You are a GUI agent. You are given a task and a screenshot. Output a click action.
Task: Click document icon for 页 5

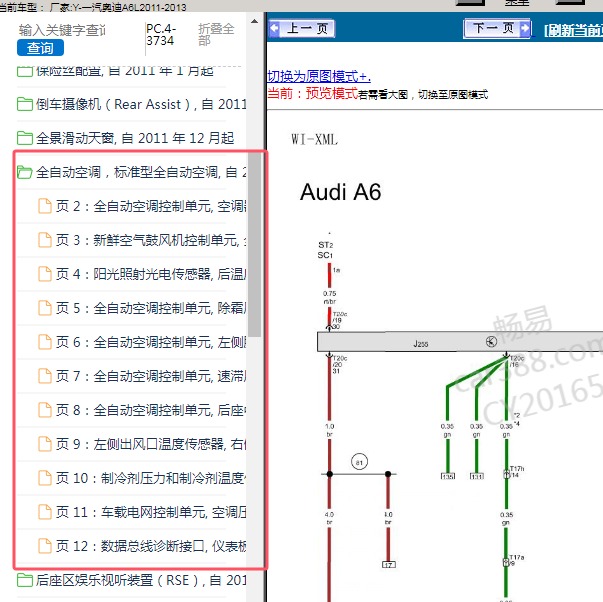45,308
